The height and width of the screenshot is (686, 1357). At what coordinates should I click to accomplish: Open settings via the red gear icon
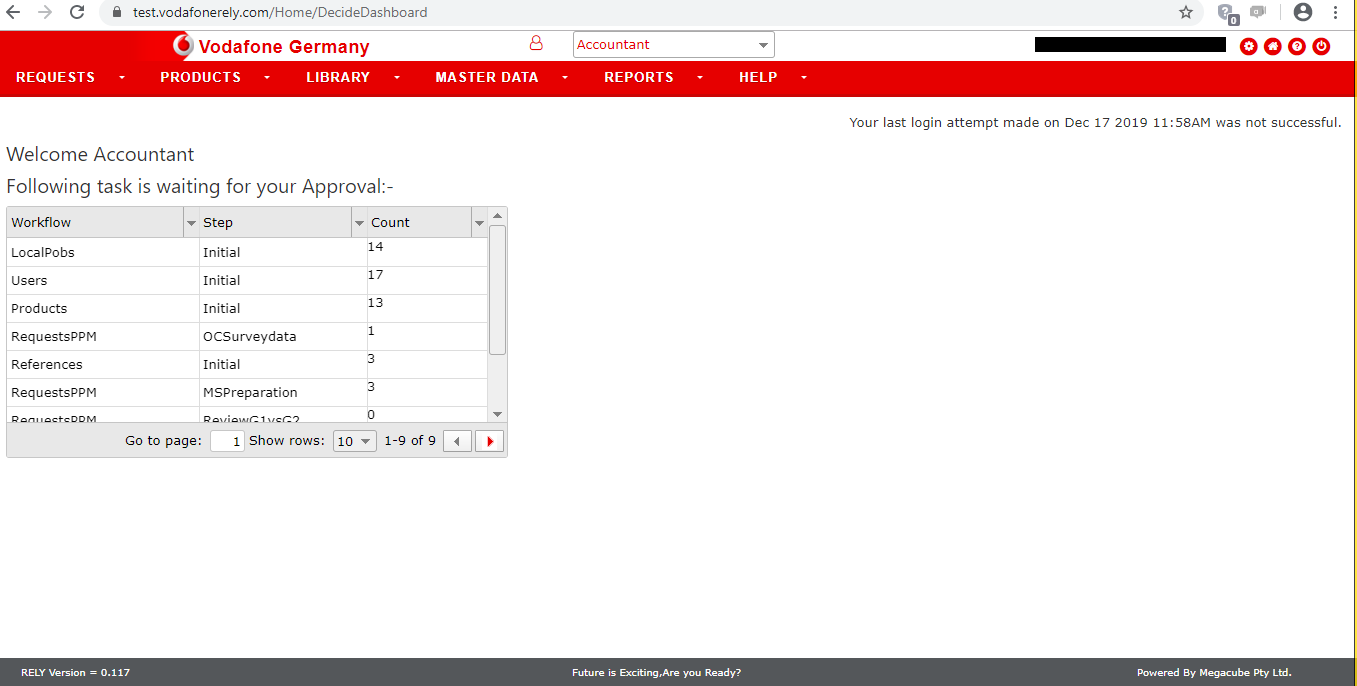1248,46
